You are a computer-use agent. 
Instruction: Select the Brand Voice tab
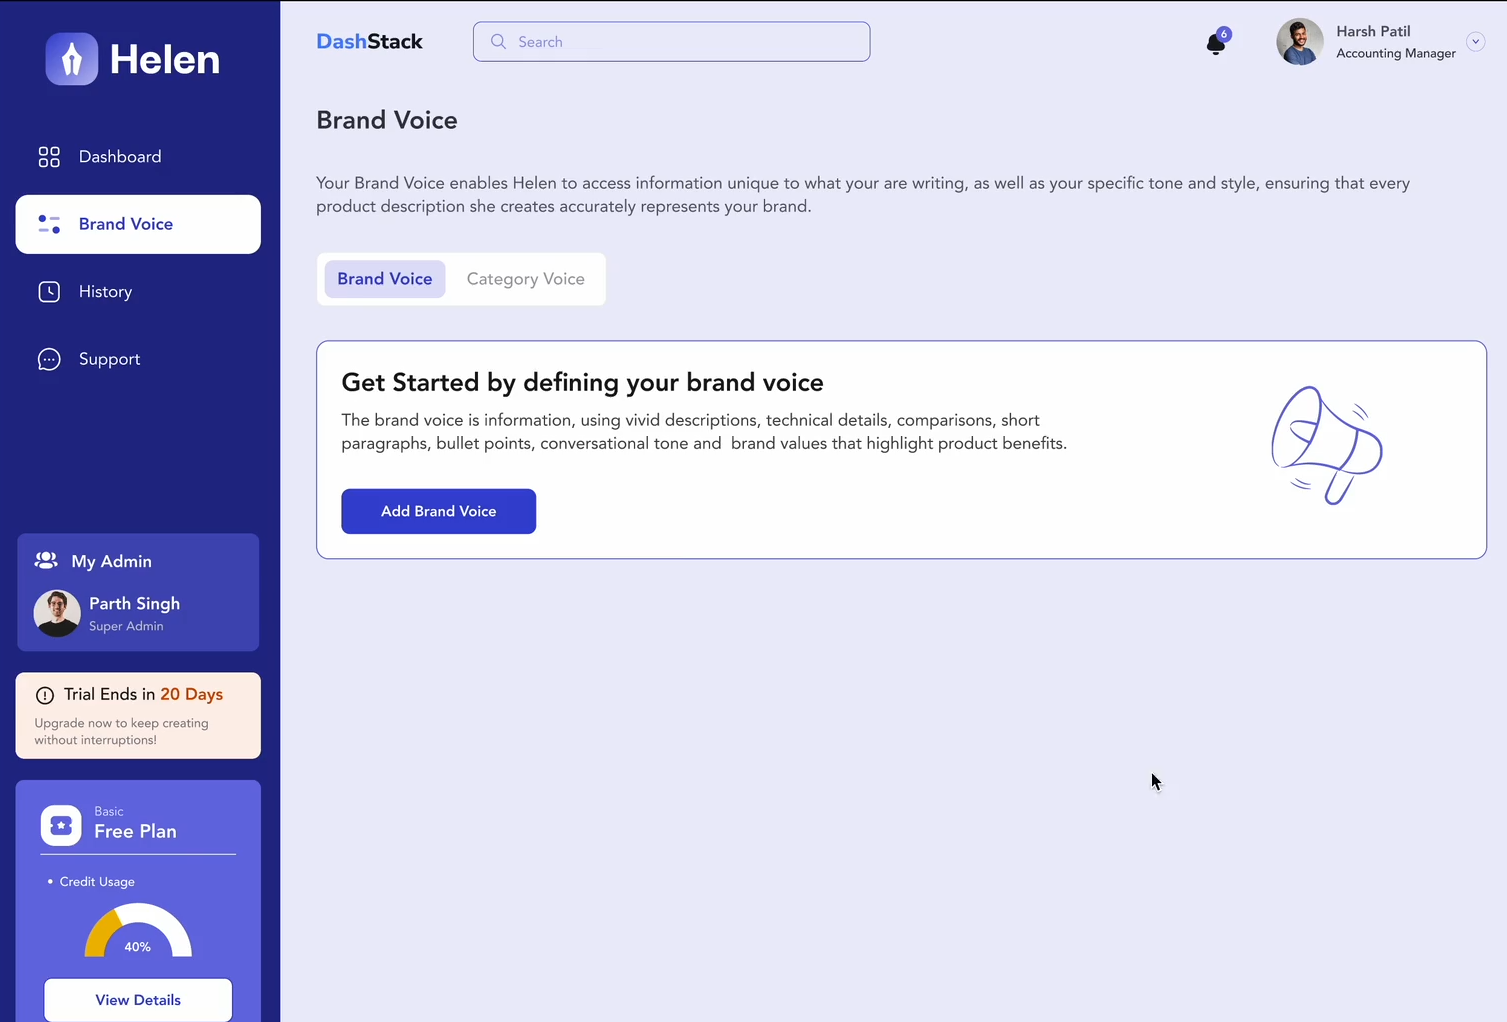(x=385, y=279)
